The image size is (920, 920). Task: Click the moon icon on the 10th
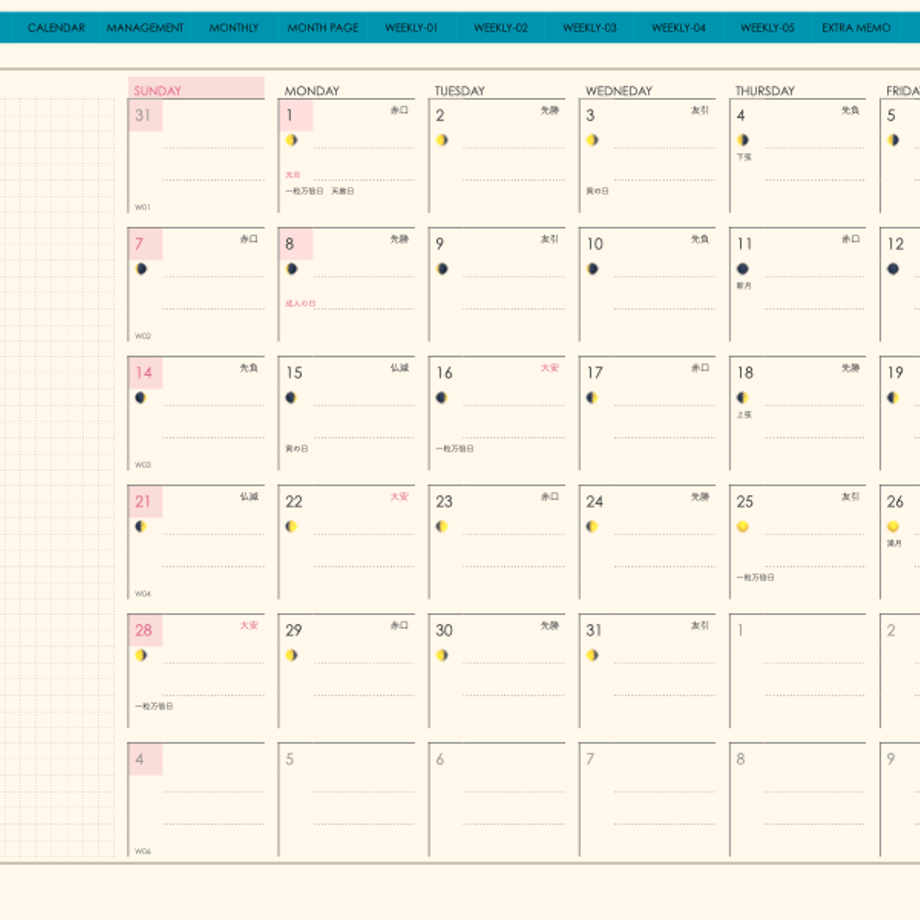[593, 269]
